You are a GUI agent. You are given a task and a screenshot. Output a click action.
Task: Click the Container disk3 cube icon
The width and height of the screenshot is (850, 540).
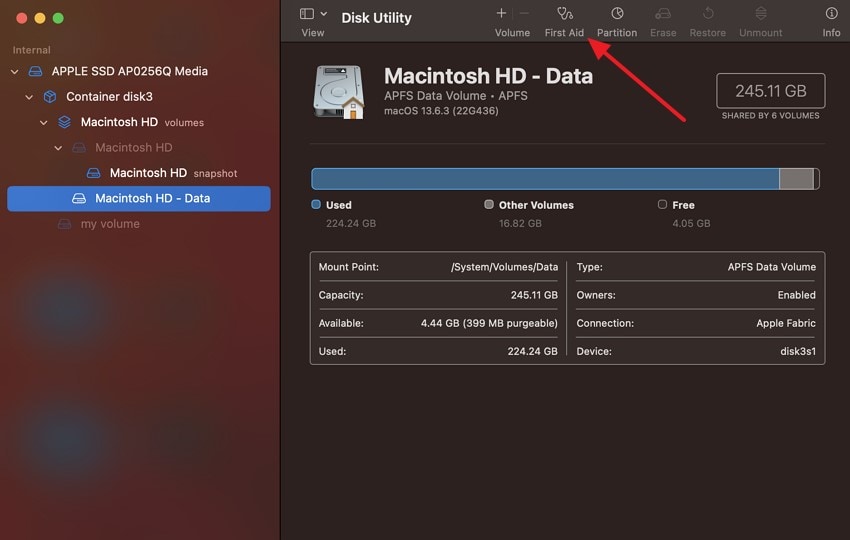coord(50,97)
